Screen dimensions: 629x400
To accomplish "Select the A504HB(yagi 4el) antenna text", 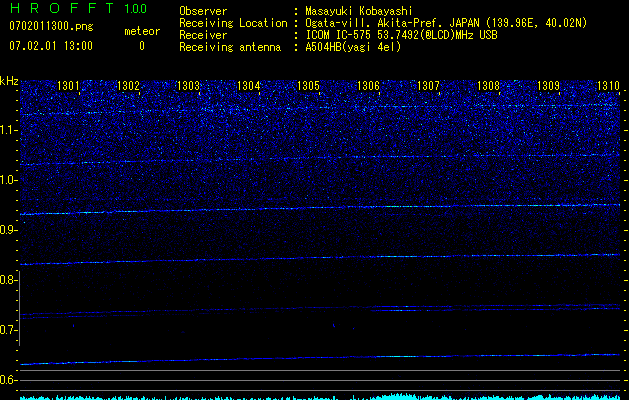I will (x=353, y=47).
